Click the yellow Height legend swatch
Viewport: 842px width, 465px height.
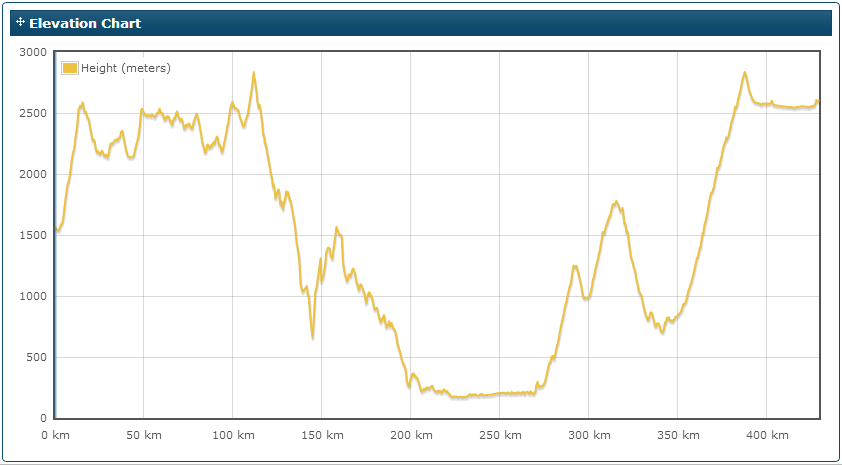click(70, 68)
